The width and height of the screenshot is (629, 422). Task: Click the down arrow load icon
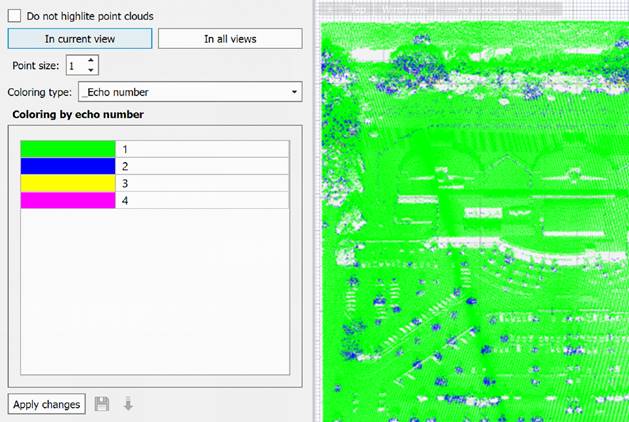point(128,404)
